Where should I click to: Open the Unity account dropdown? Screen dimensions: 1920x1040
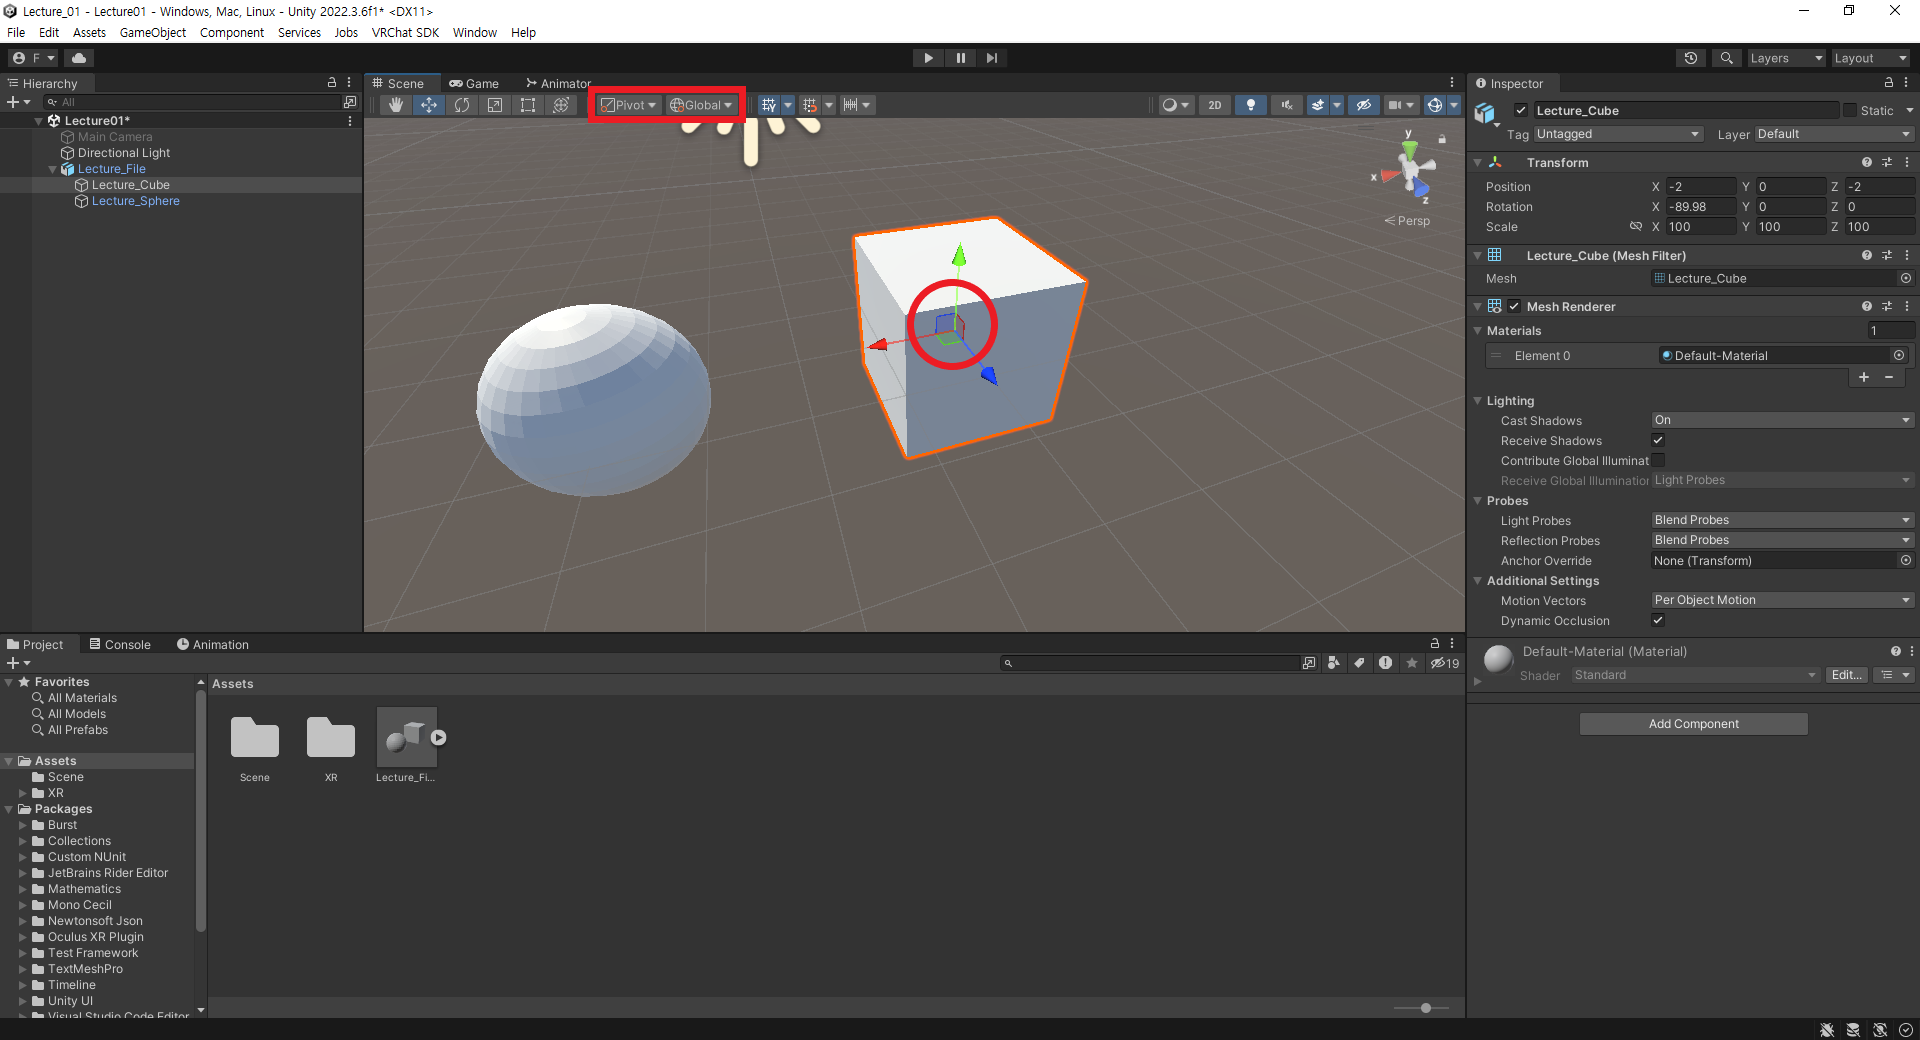pyautogui.click(x=34, y=58)
